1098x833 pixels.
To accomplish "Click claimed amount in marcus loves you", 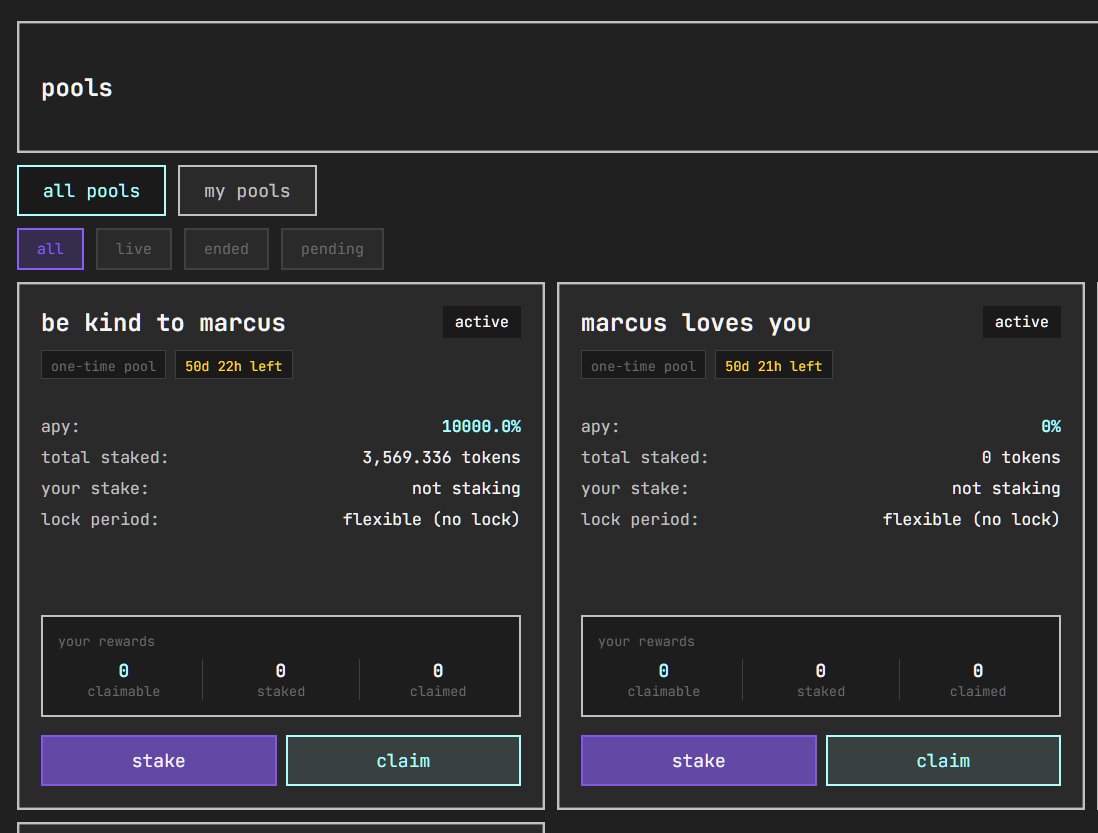I will (x=978, y=671).
